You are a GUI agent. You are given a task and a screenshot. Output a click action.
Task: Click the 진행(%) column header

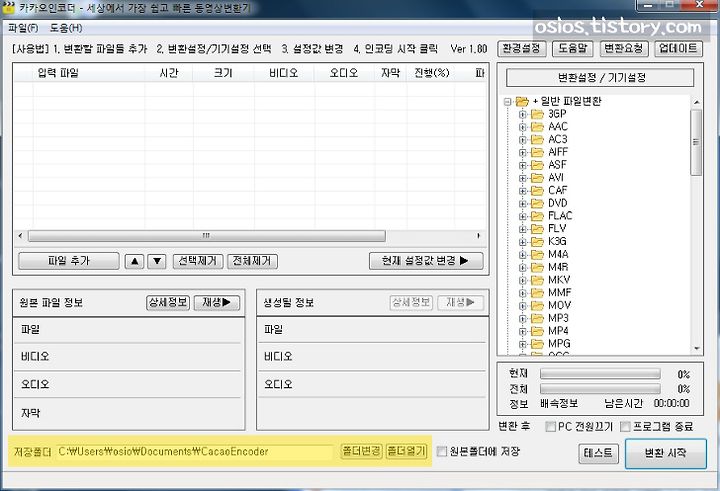(432, 73)
